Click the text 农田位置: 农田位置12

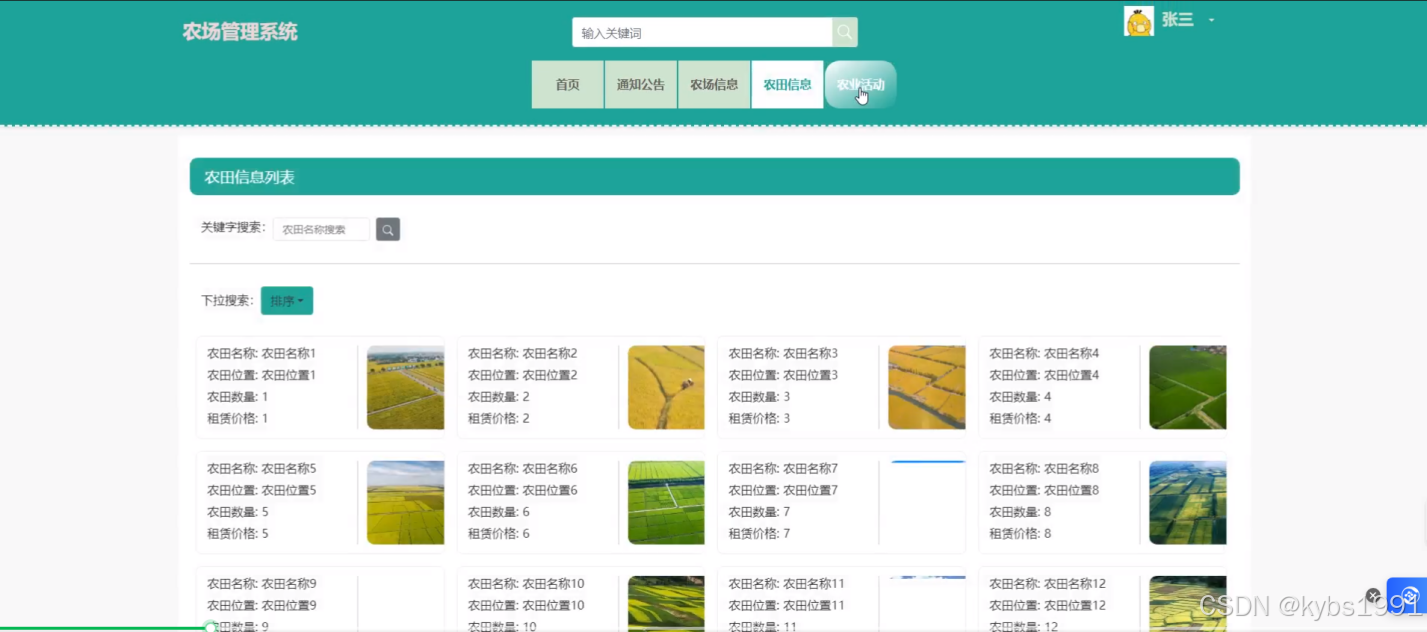[x=1048, y=606]
